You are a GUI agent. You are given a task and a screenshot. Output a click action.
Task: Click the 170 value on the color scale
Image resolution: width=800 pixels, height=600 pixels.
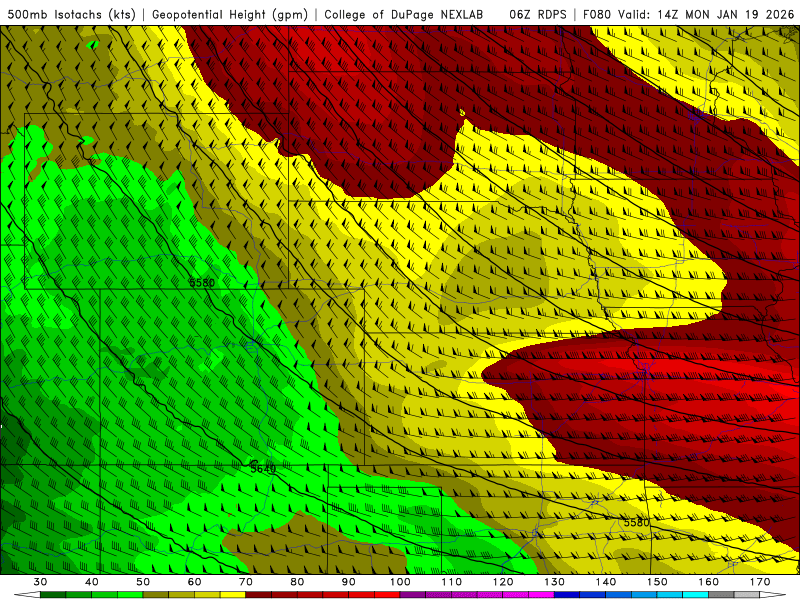tap(760, 582)
